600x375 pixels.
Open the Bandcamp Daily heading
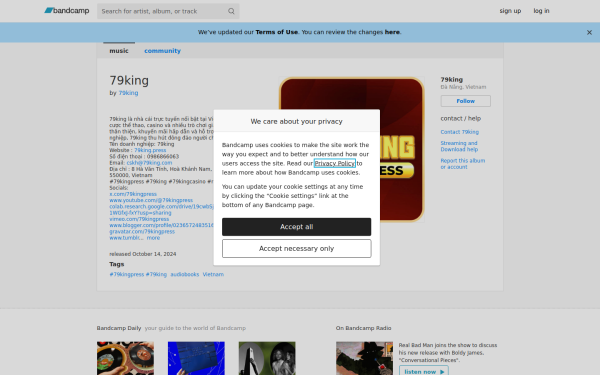point(119,328)
